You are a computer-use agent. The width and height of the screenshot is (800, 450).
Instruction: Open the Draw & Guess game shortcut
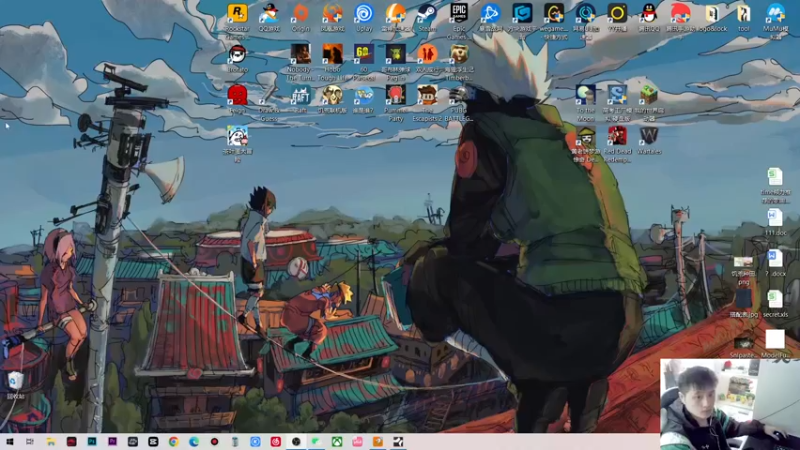(269, 95)
